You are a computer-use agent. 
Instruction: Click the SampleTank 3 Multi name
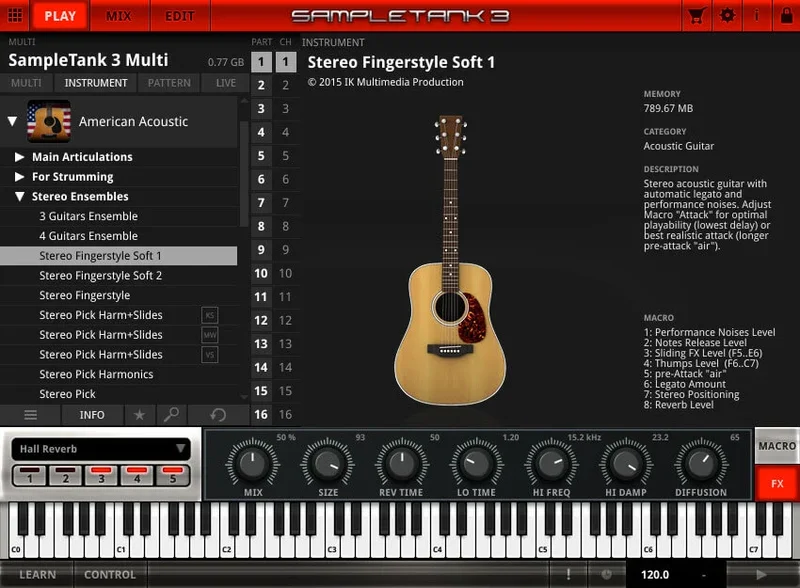(88, 60)
